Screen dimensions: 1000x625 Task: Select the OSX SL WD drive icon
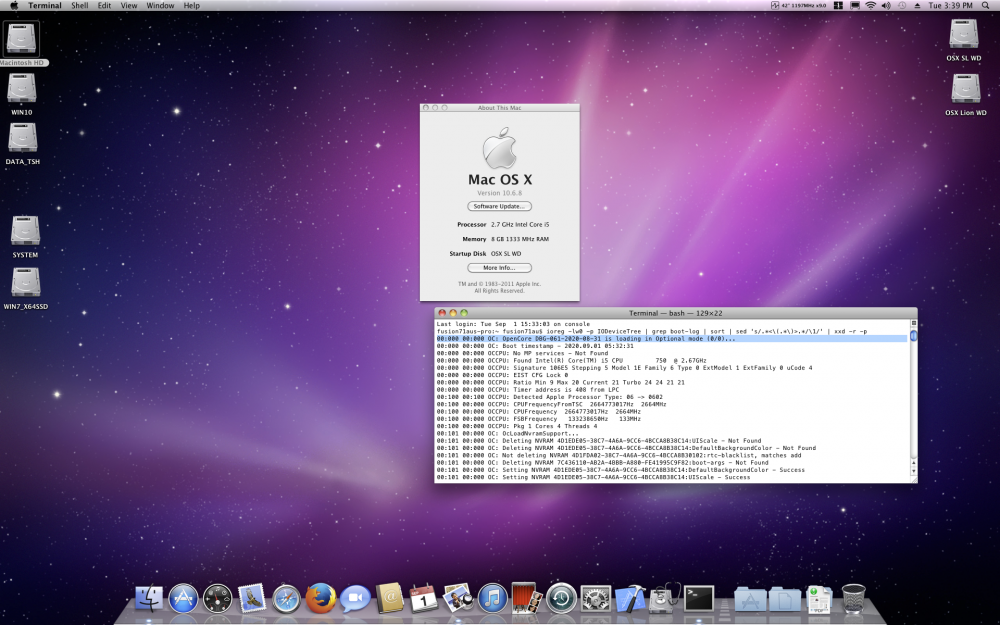964,34
